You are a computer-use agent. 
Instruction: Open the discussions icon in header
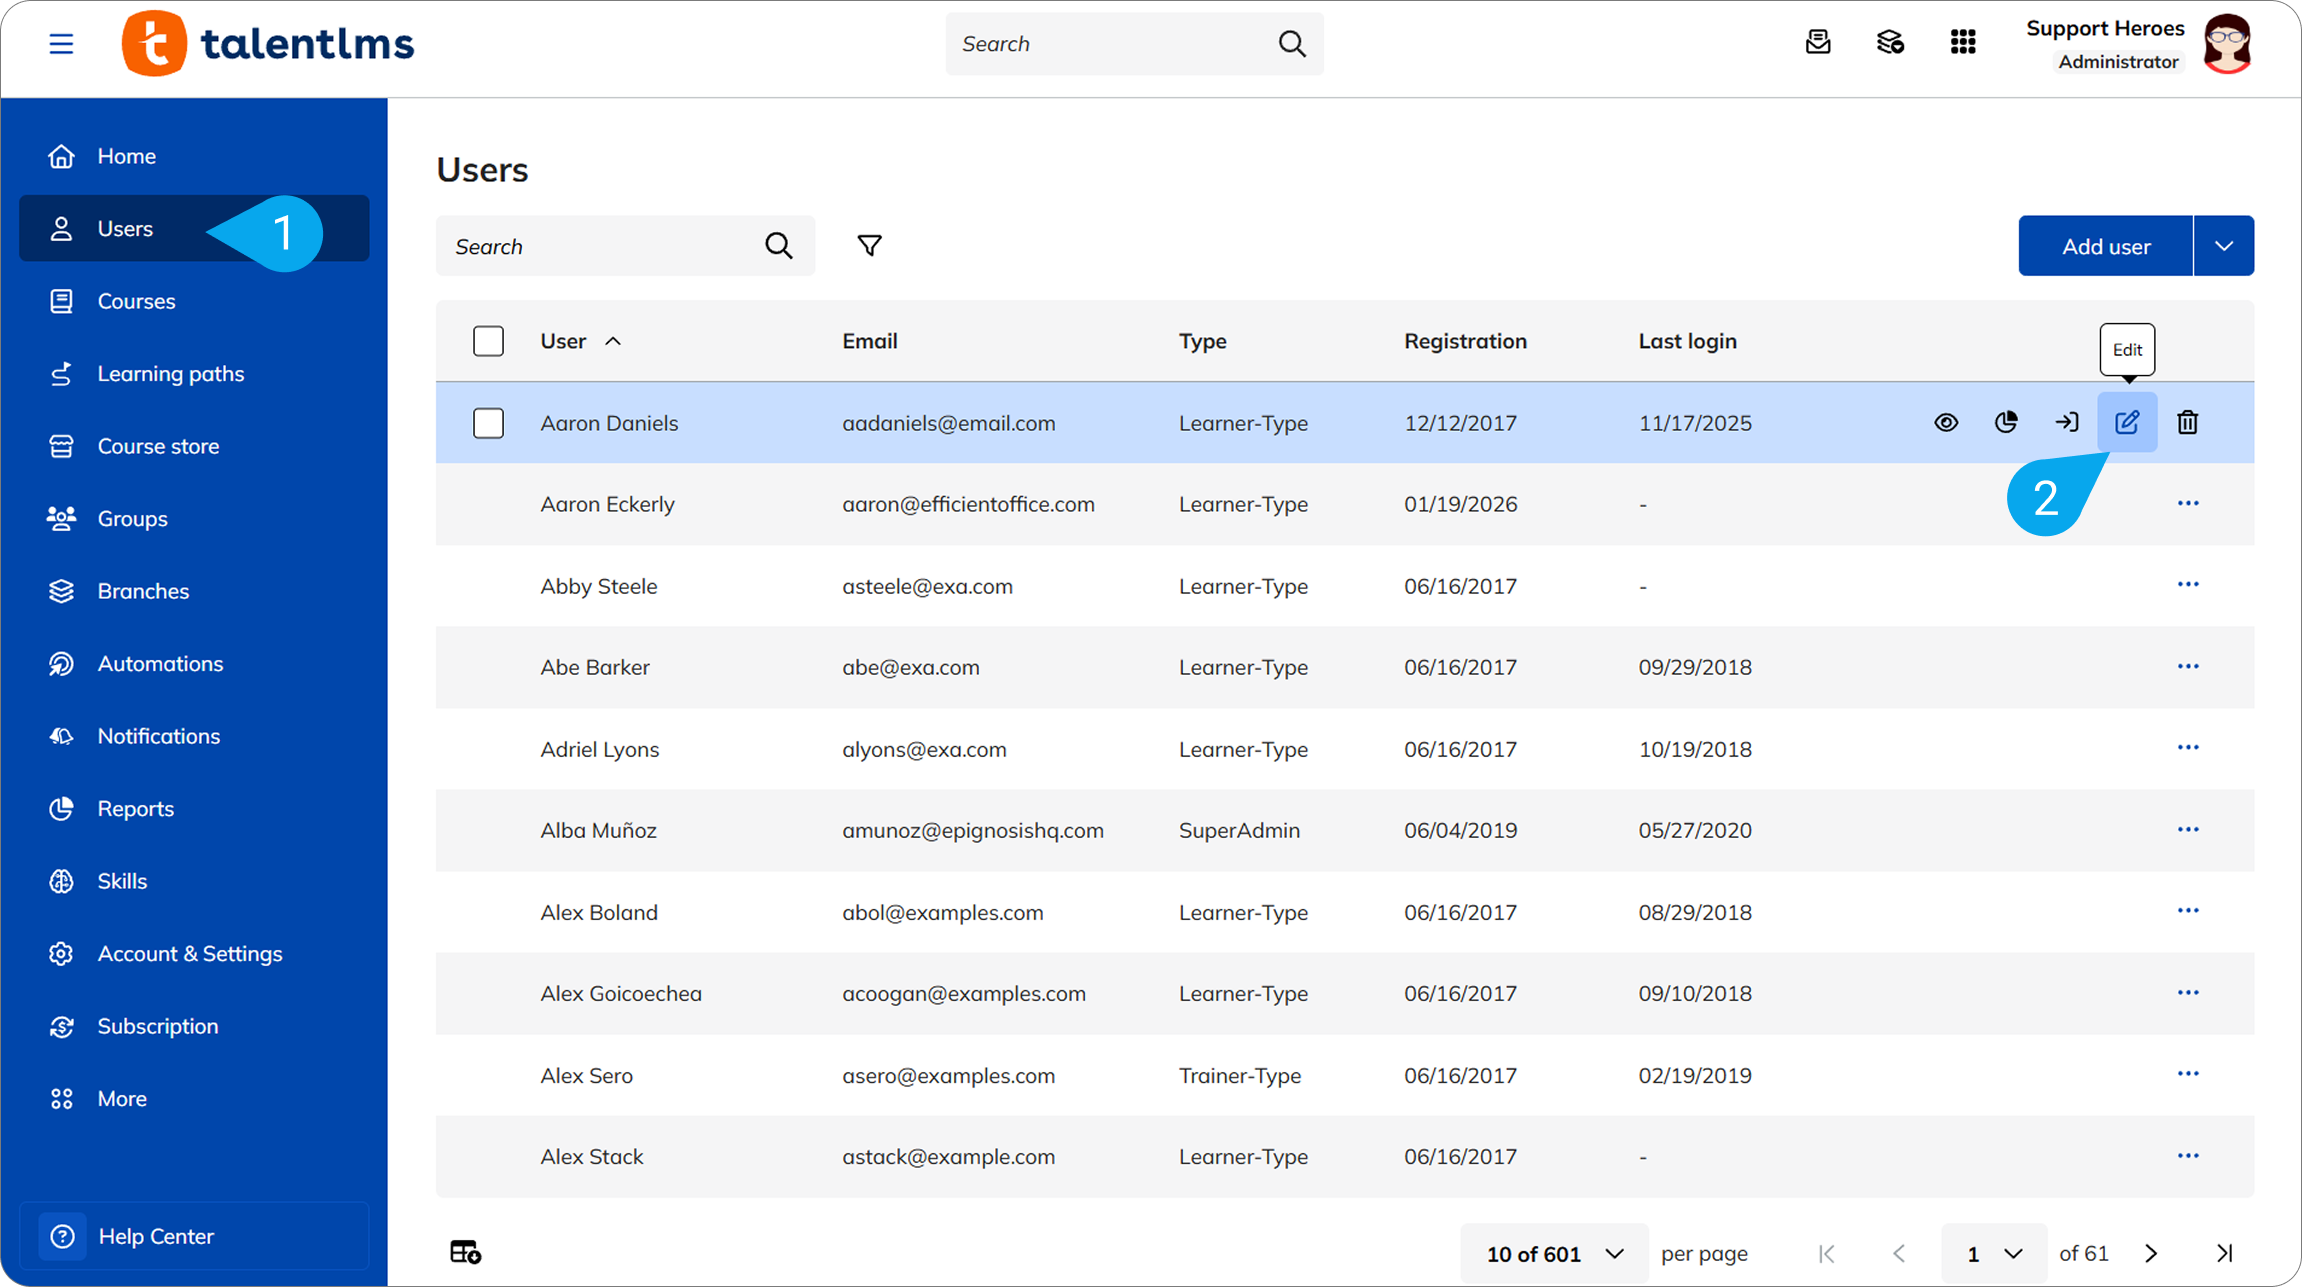1890,42
